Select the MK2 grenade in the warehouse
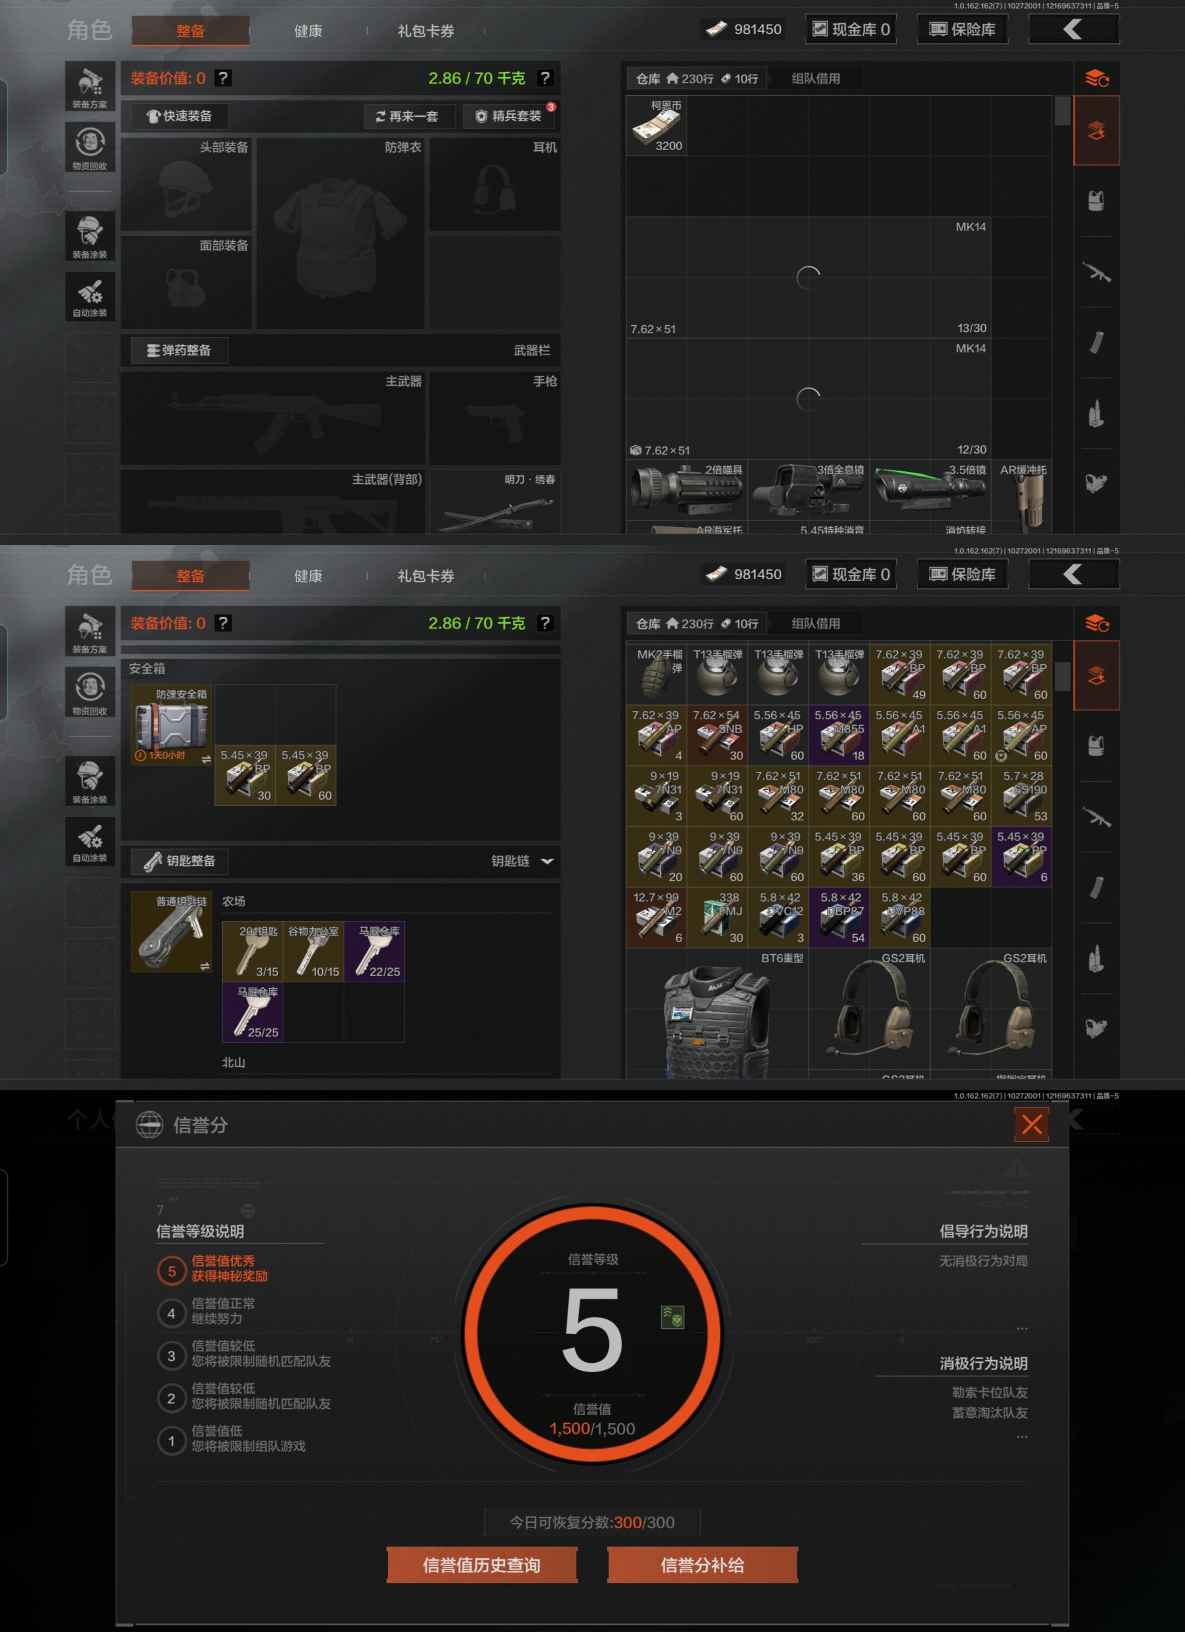The width and height of the screenshot is (1185, 1632). coord(657,673)
